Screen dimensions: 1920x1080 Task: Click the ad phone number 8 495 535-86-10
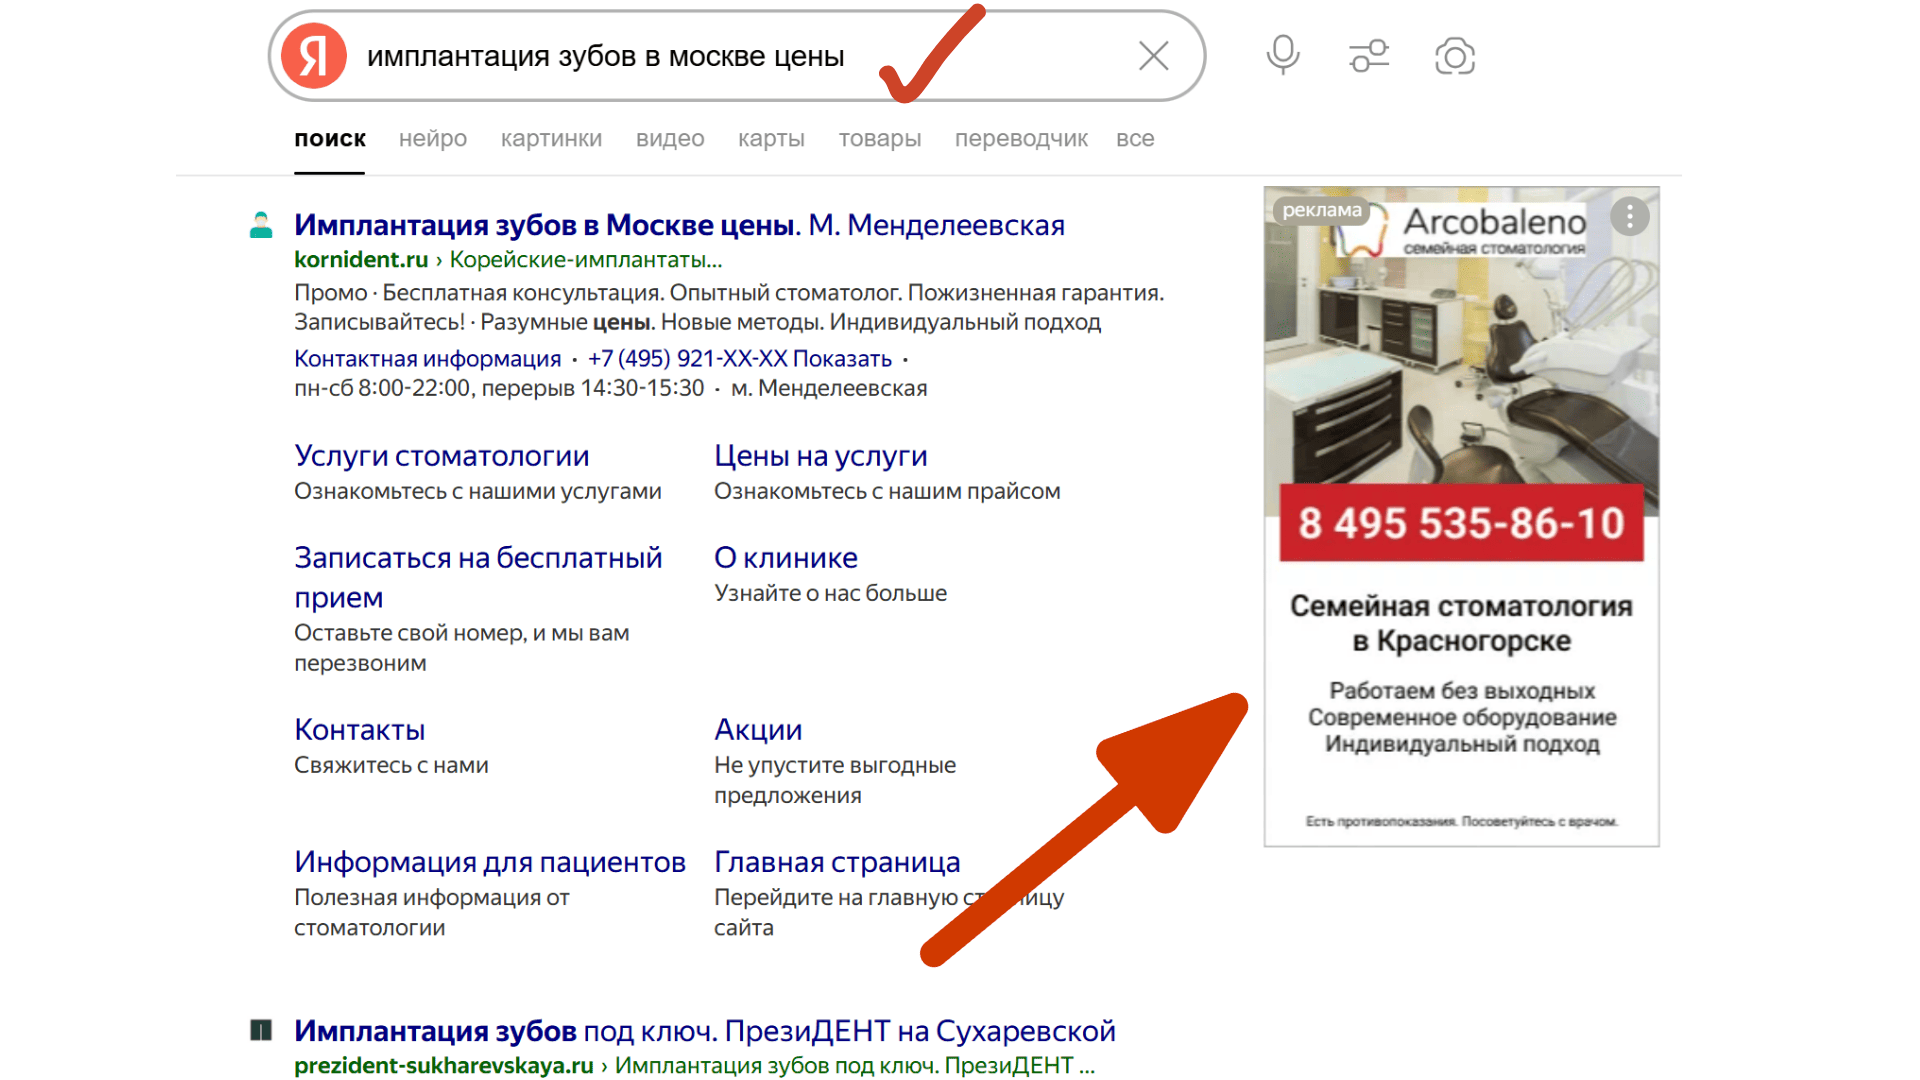coord(1461,523)
